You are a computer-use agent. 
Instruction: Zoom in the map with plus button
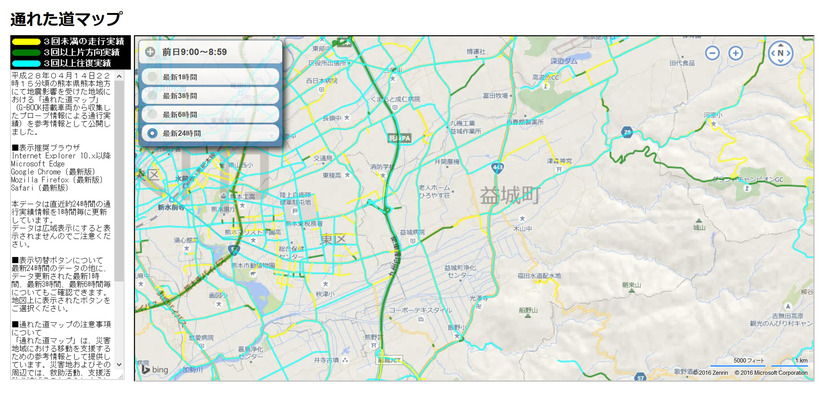click(x=735, y=53)
